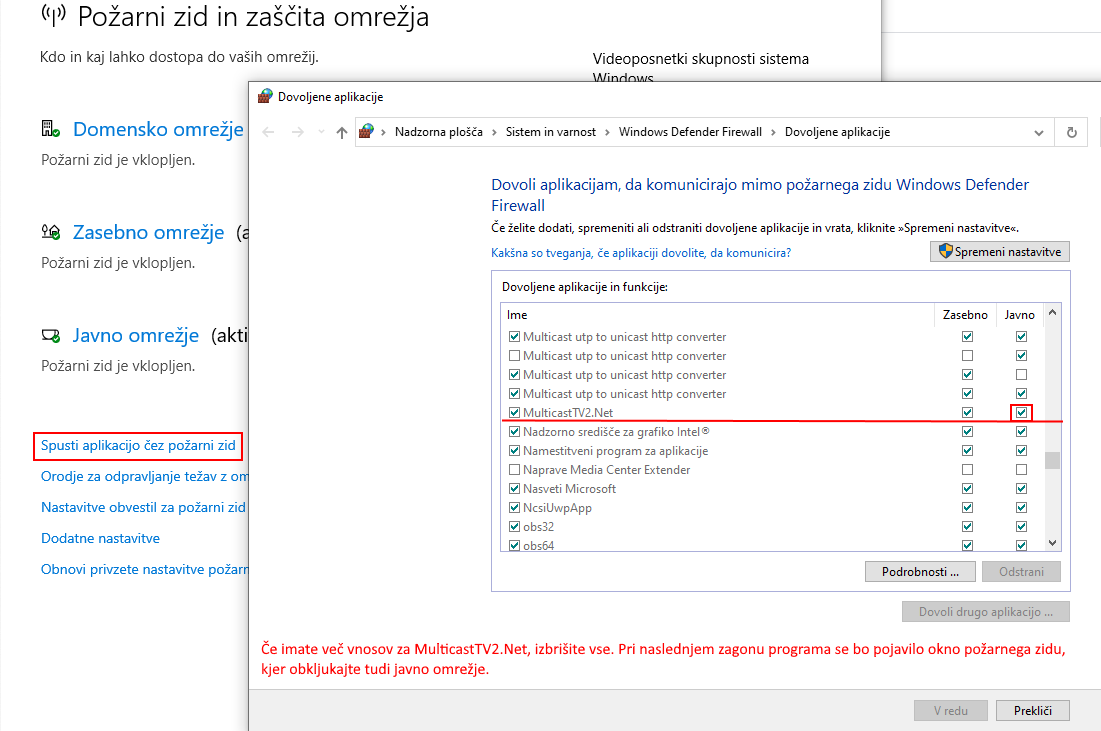Go to Windows Defender Firewall breadcrumb
This screenshot has height=731, width=1101.
tap(690, 132)
